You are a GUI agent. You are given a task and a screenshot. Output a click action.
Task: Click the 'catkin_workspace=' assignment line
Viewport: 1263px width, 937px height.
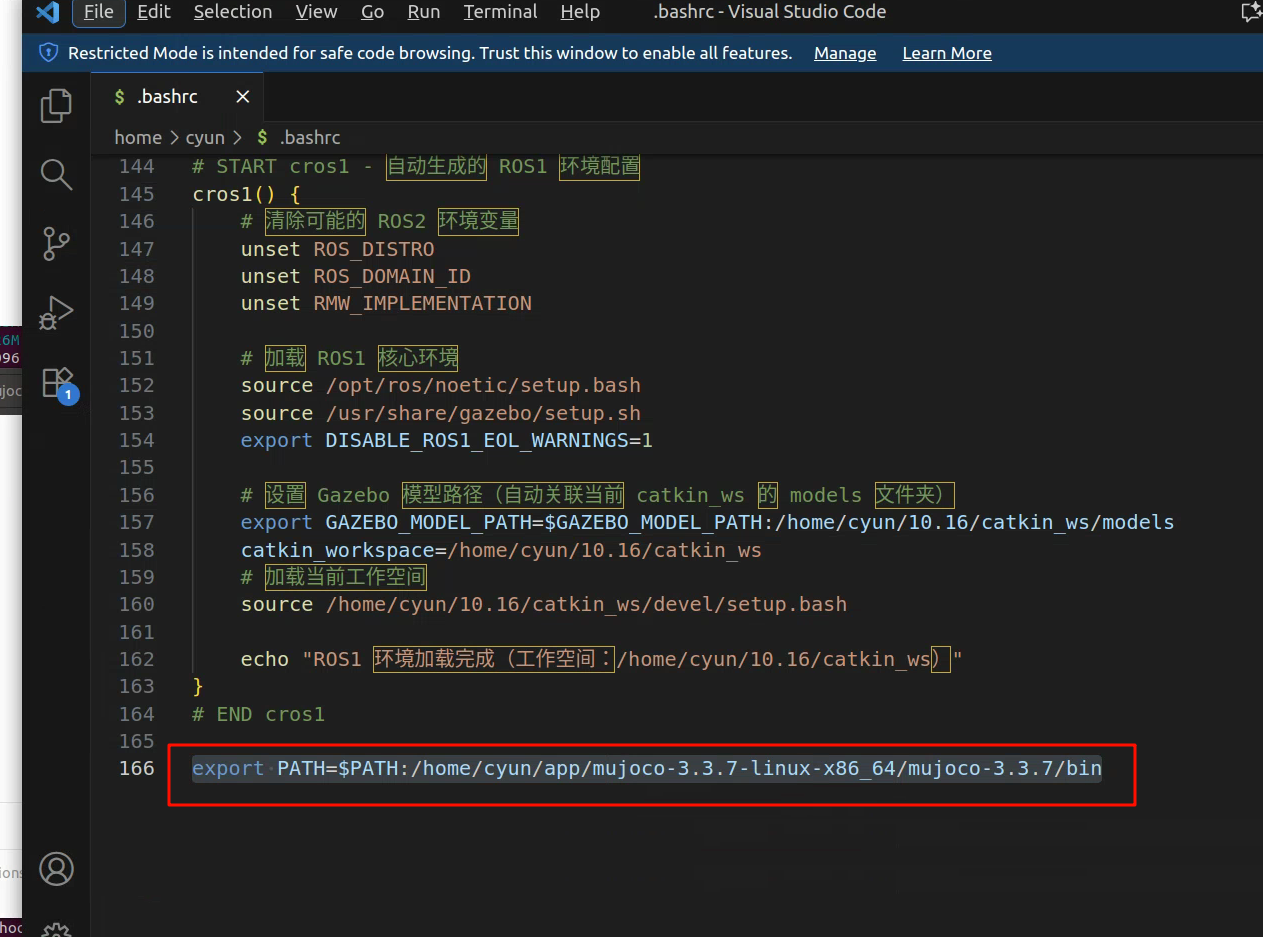(x=501, y=550)
